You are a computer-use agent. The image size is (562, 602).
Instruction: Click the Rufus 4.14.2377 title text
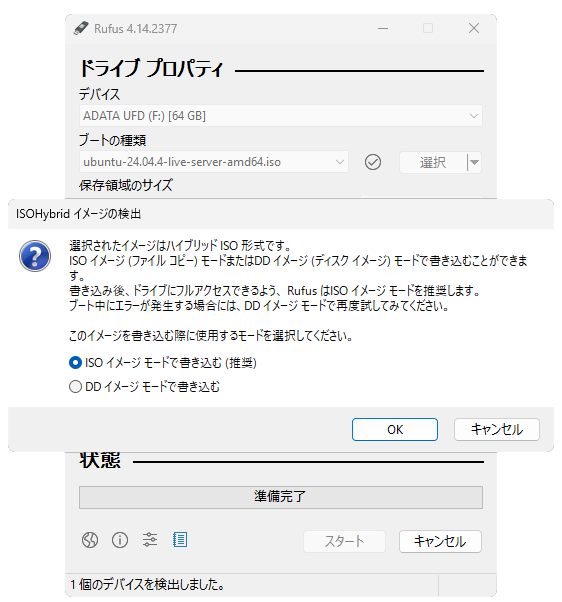point(136,29)
